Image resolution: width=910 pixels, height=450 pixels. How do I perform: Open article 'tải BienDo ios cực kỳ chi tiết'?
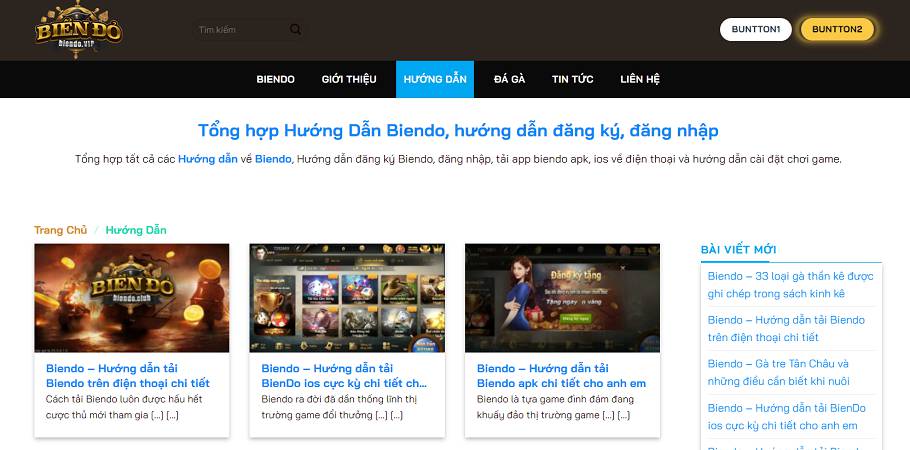pos(344,376)
